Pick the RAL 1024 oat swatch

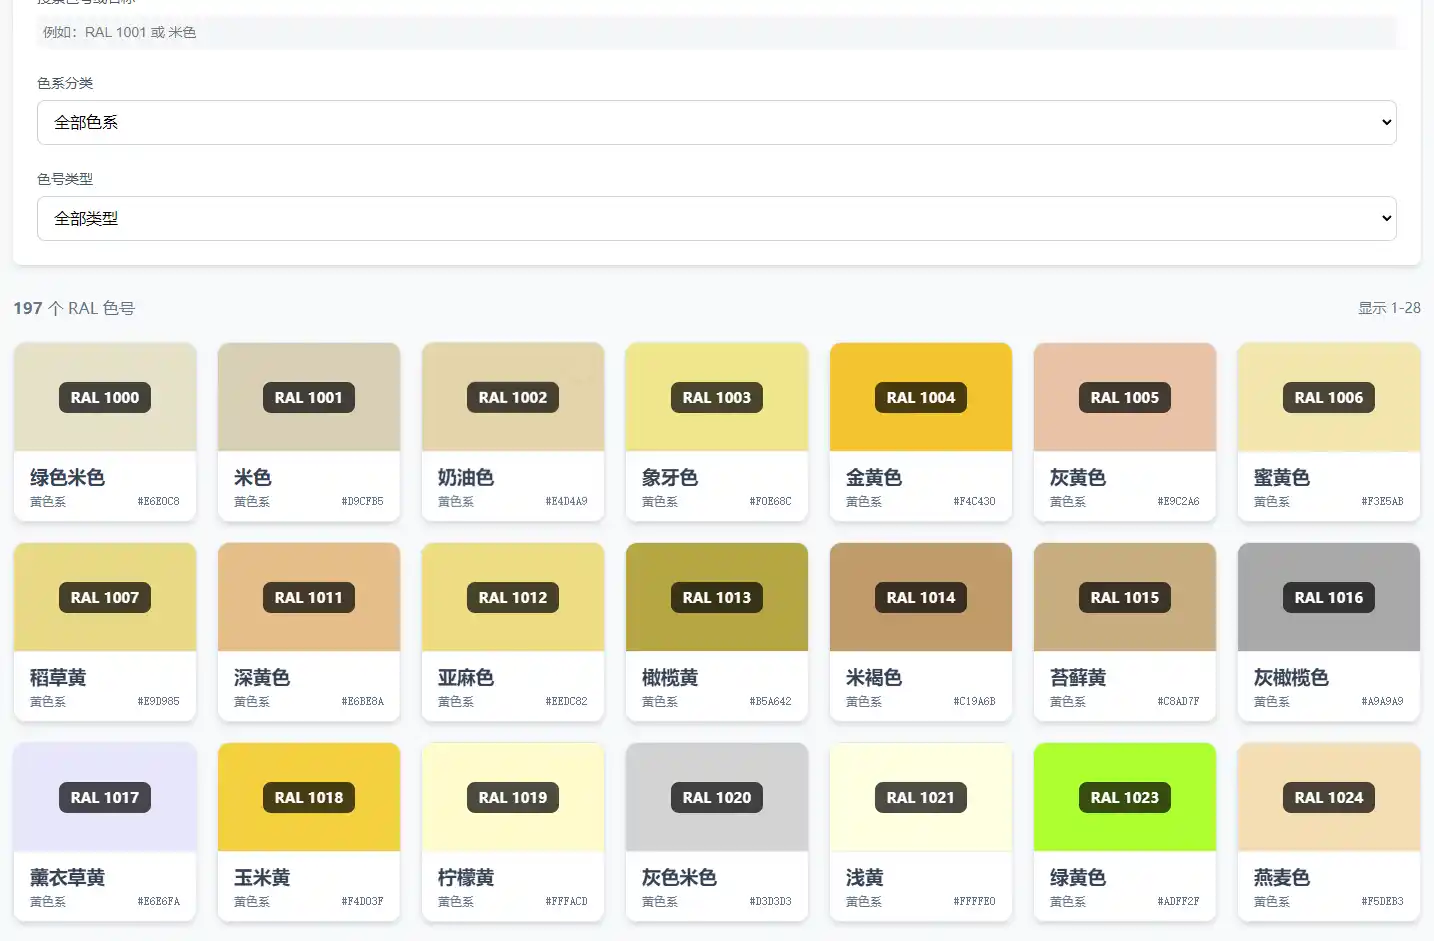[1329, 797]
